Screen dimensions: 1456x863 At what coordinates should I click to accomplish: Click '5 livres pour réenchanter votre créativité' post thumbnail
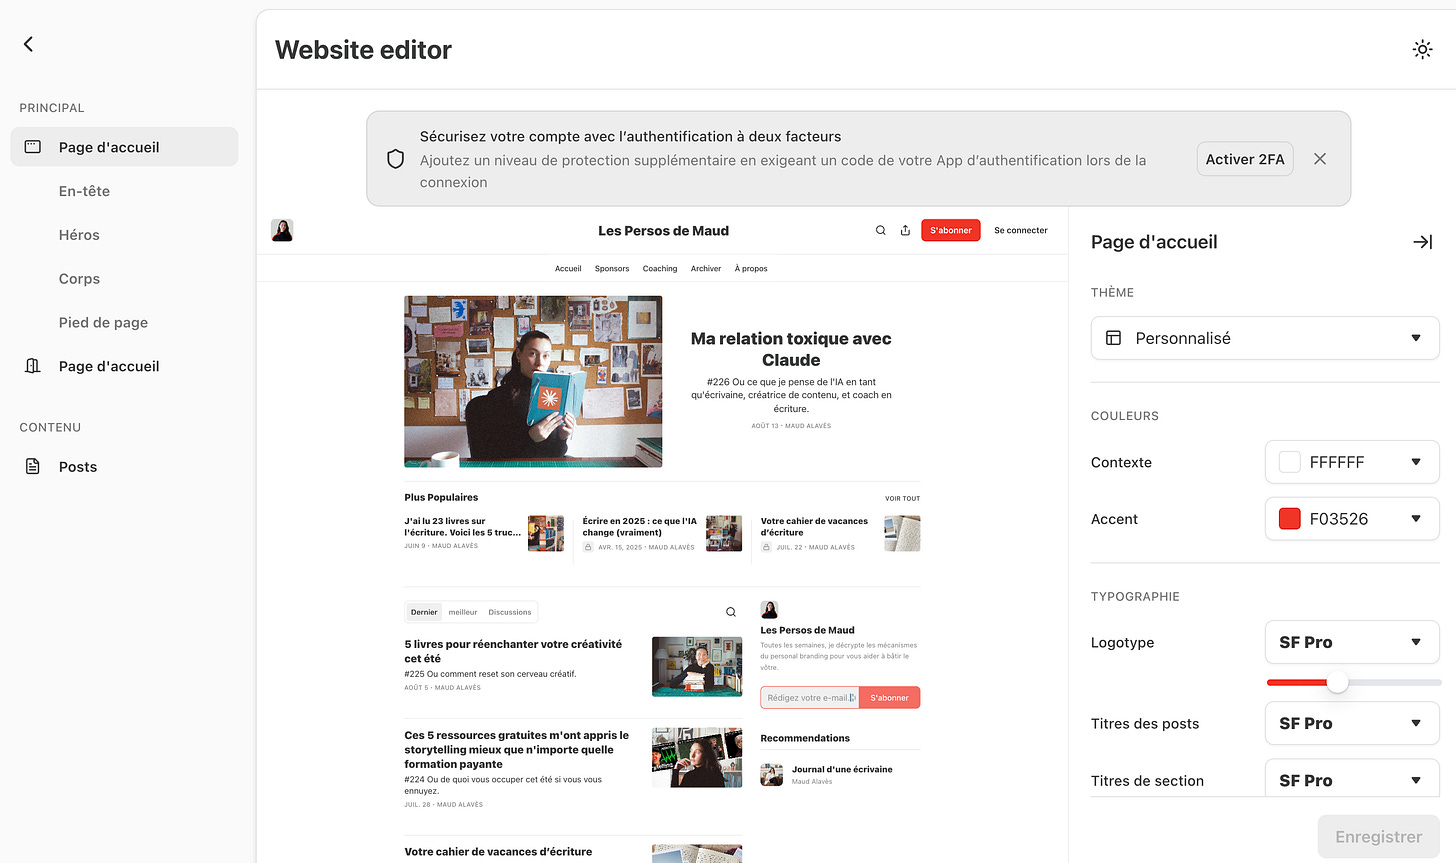697,666
